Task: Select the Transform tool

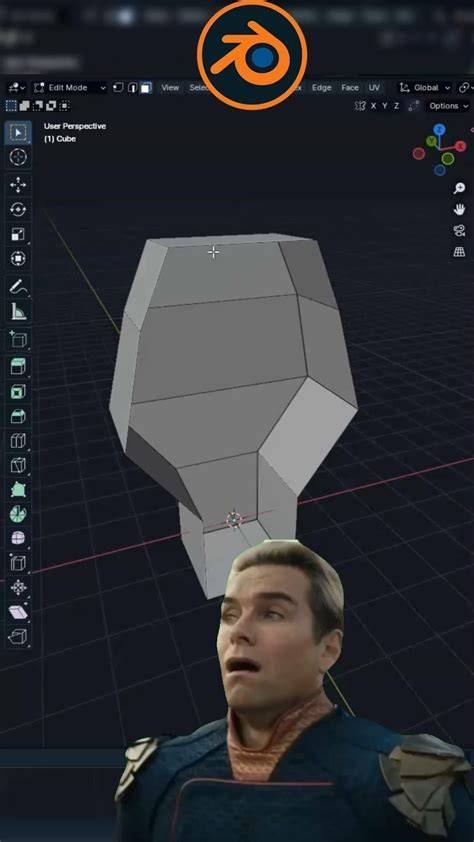Action: click(18, 258)
